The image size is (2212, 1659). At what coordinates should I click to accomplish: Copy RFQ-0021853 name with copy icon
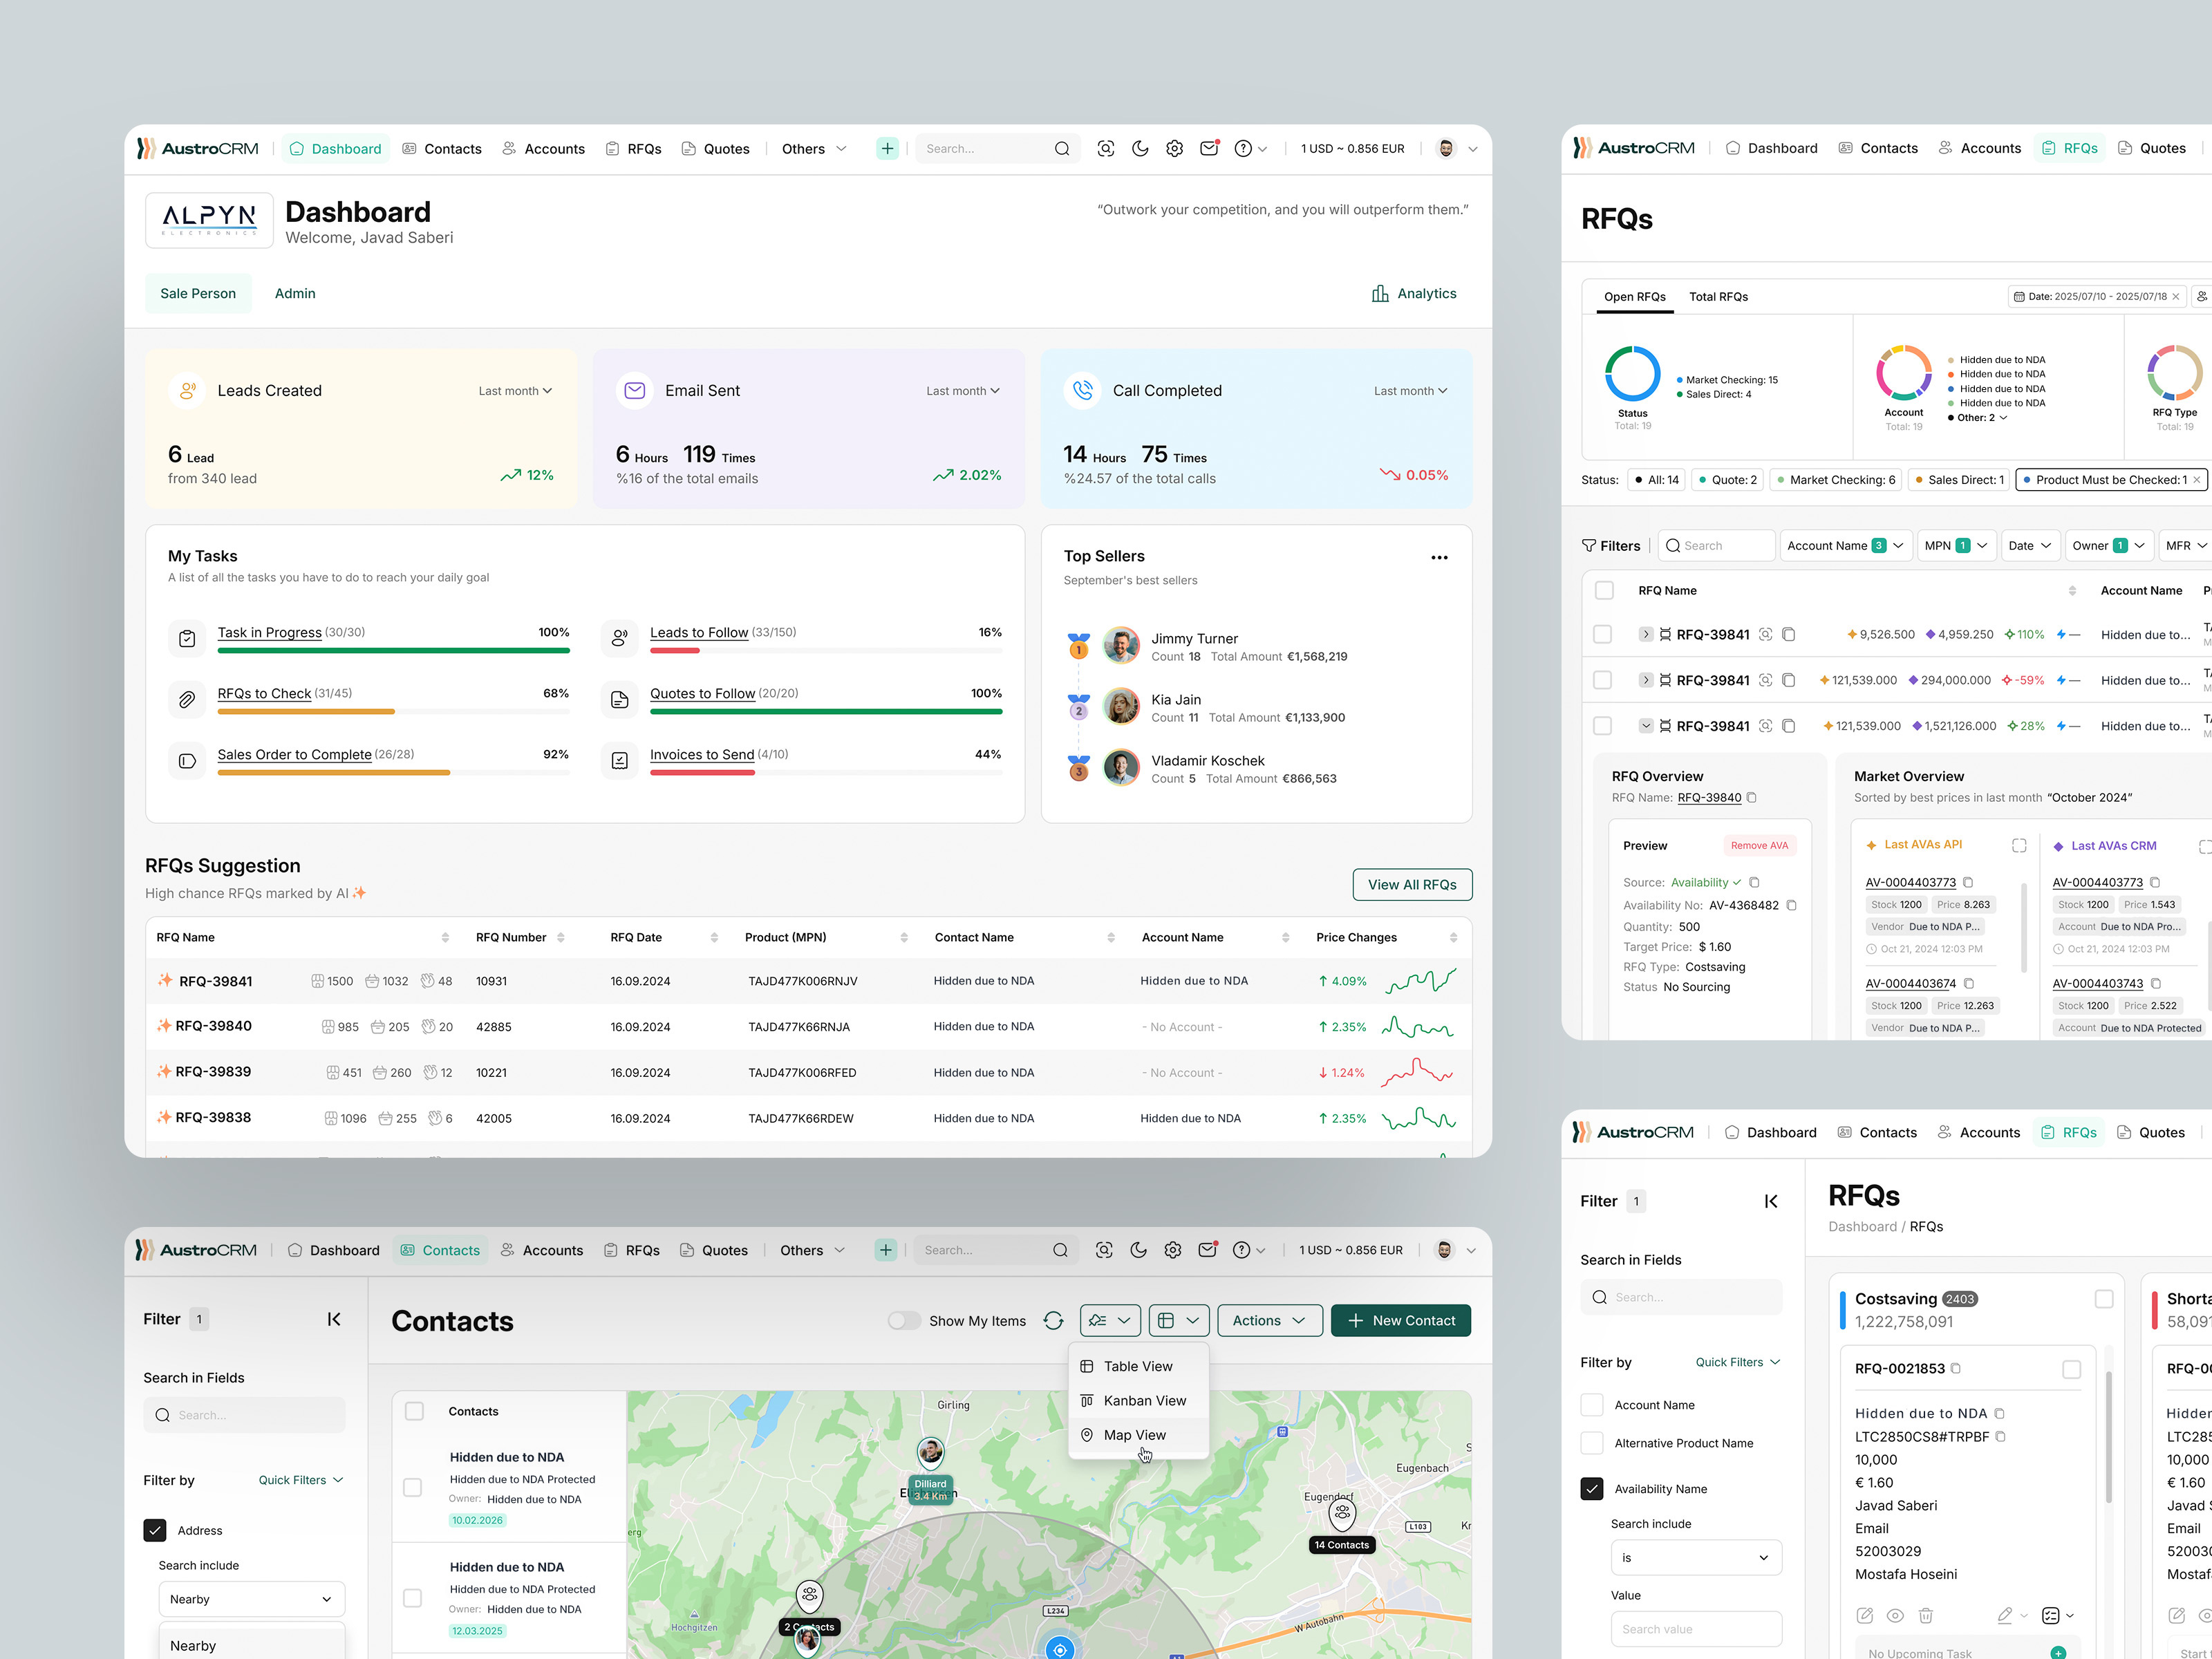coord(1956,1368)
